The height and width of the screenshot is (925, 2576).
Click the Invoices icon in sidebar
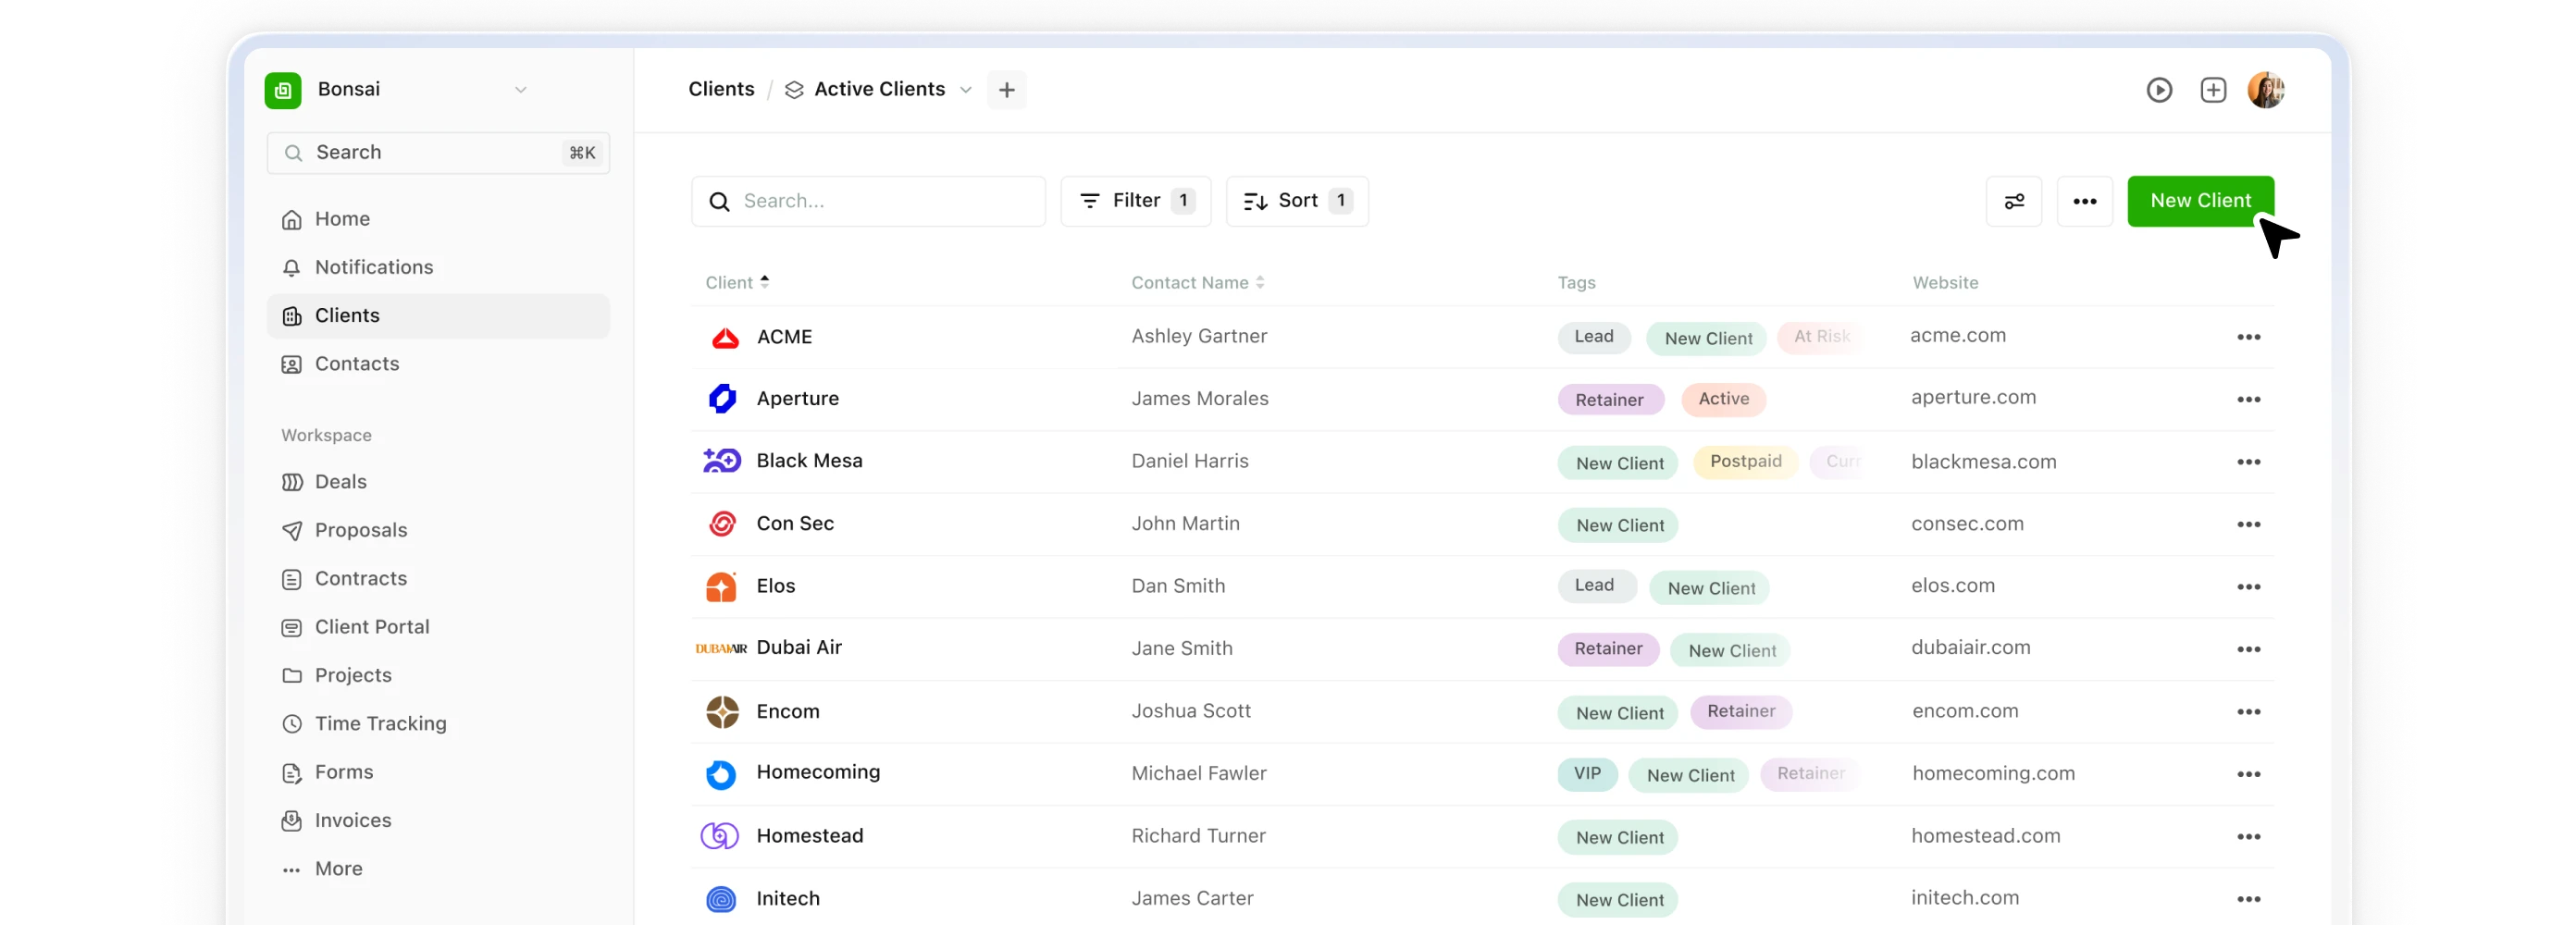point(292,821)
